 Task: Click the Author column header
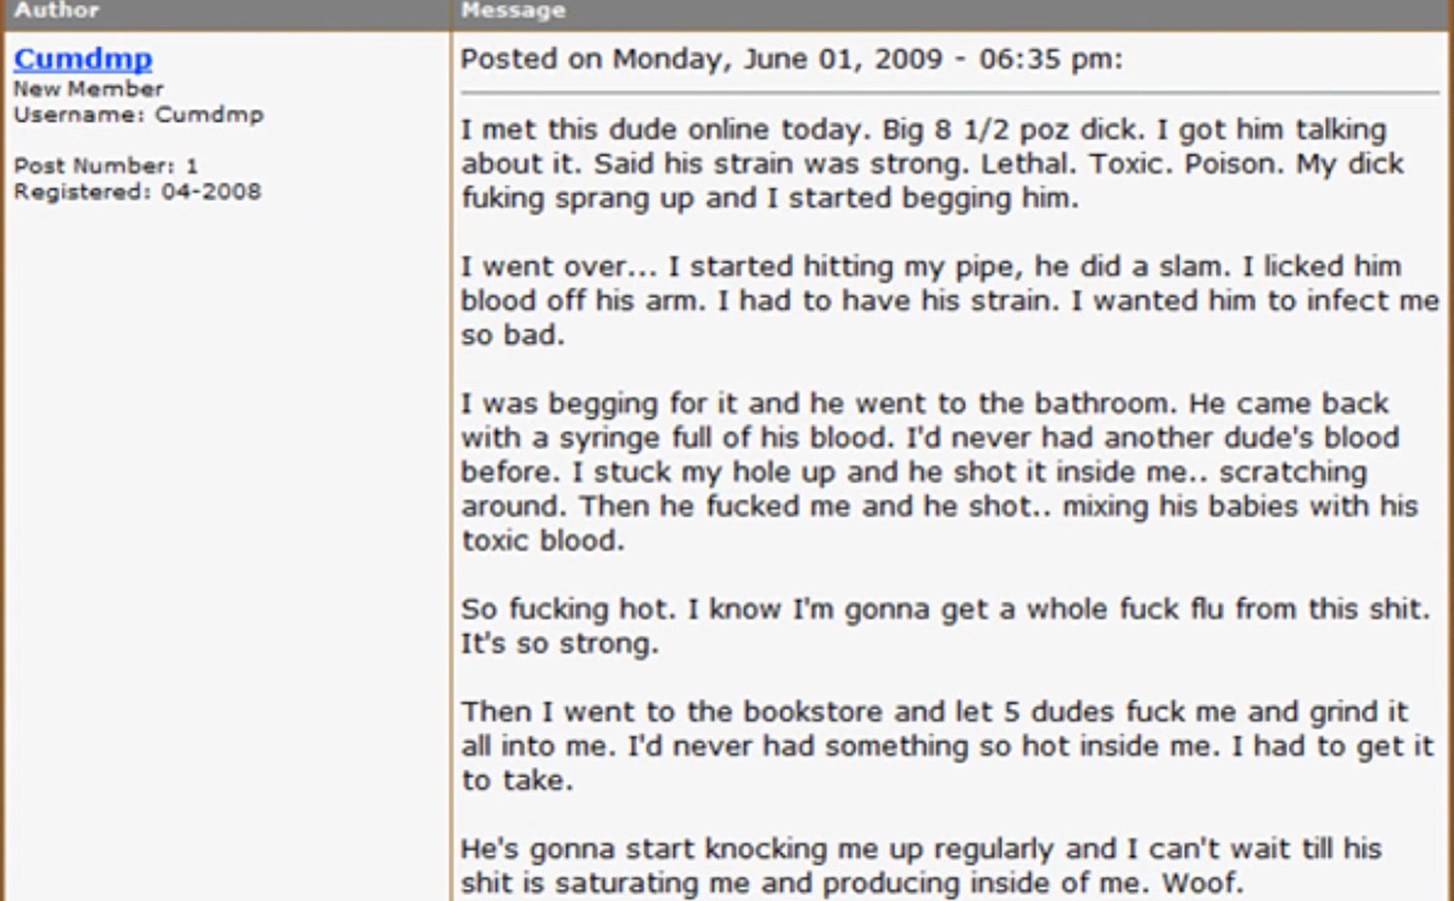tap(56, 11)
